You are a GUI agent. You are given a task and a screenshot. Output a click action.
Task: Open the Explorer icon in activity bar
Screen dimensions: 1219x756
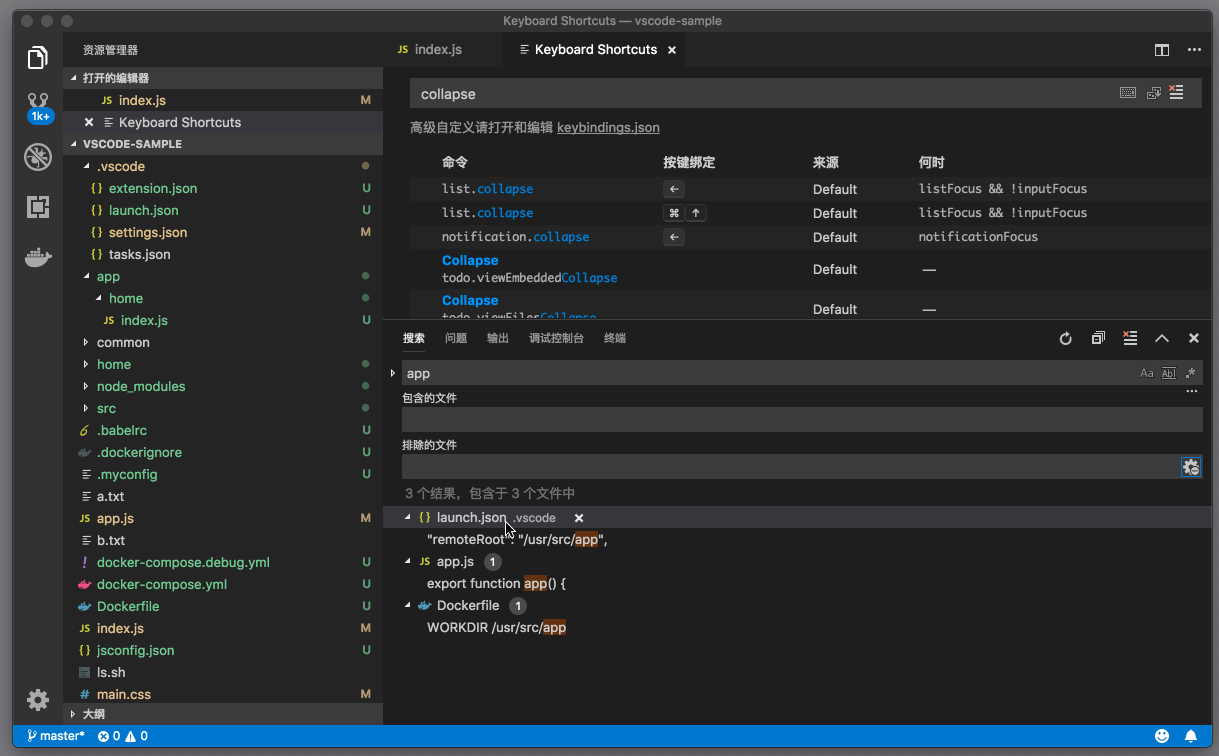38,58
